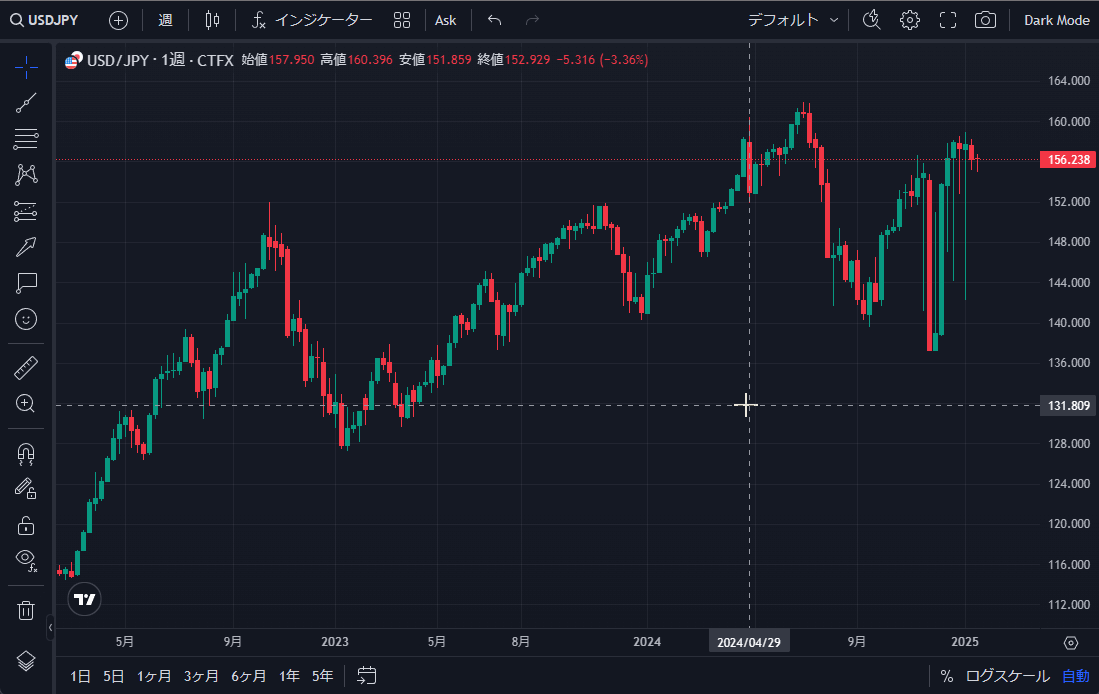The image size is (1099, 694).
Task: Expand the デフォルト layout dropdown
Action: point(793,20)
